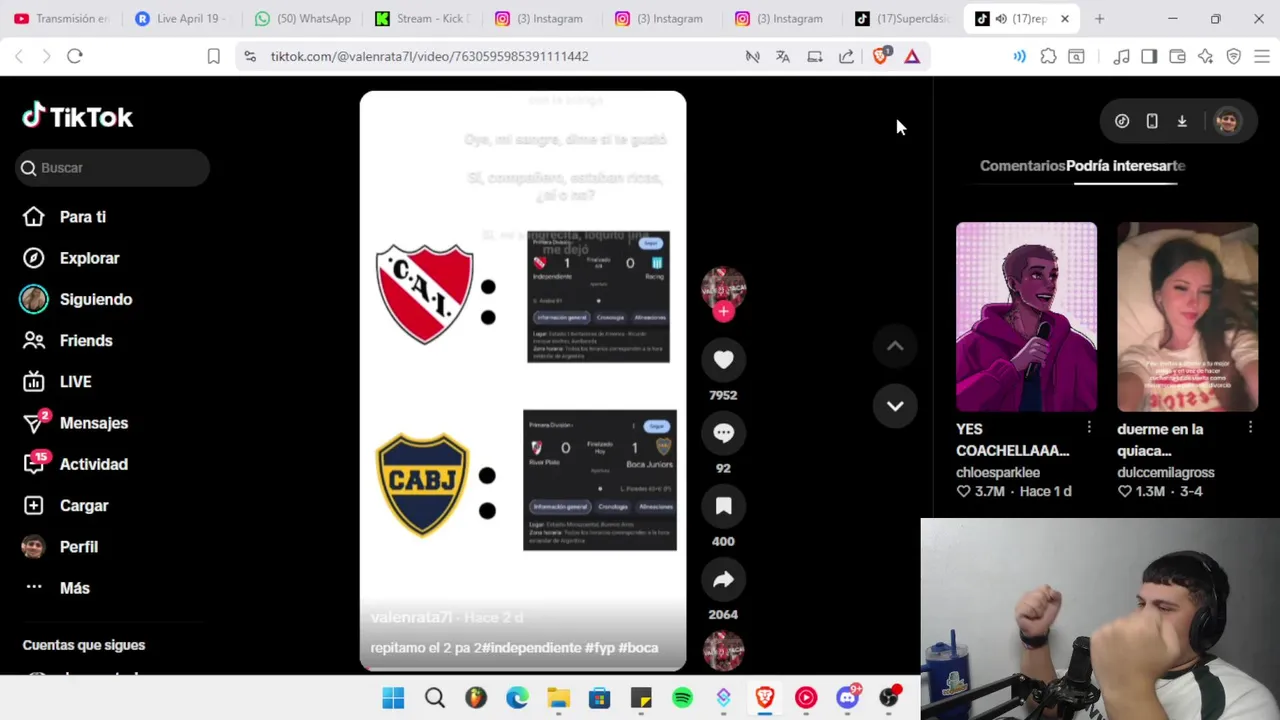Switch to the Podría interesarte tab

[1125, 166]
